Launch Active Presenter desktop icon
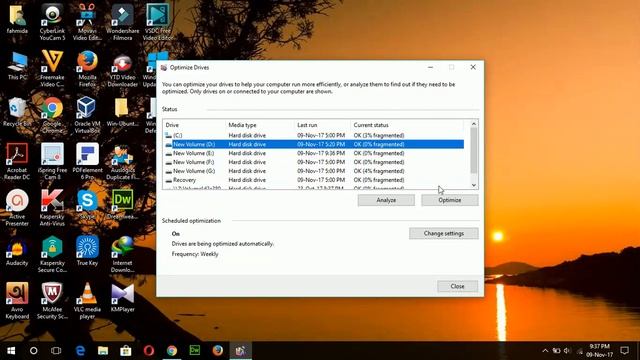 17,208
